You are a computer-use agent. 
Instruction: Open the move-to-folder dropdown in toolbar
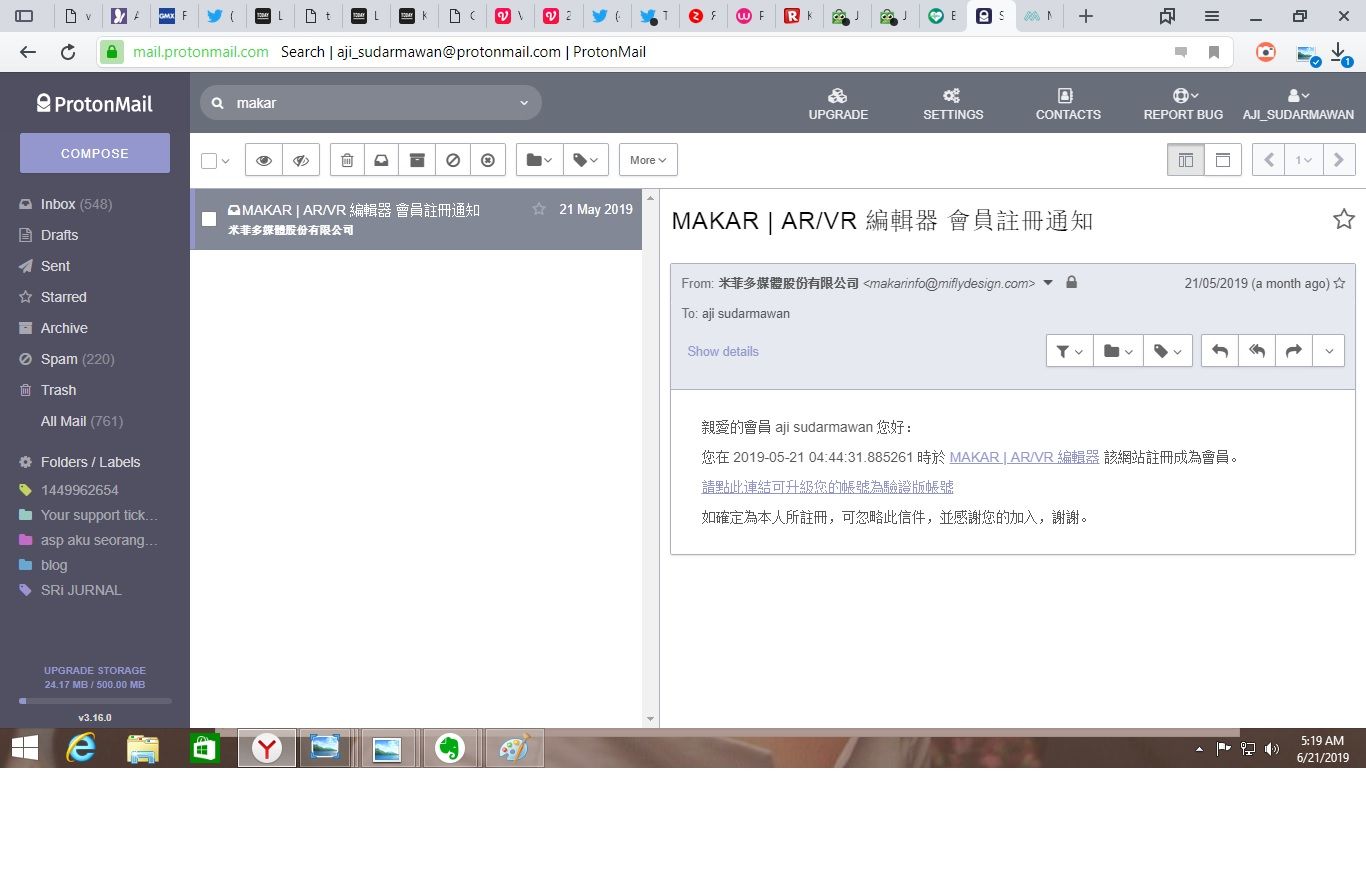pyautogui.click(x=539, y=160)
